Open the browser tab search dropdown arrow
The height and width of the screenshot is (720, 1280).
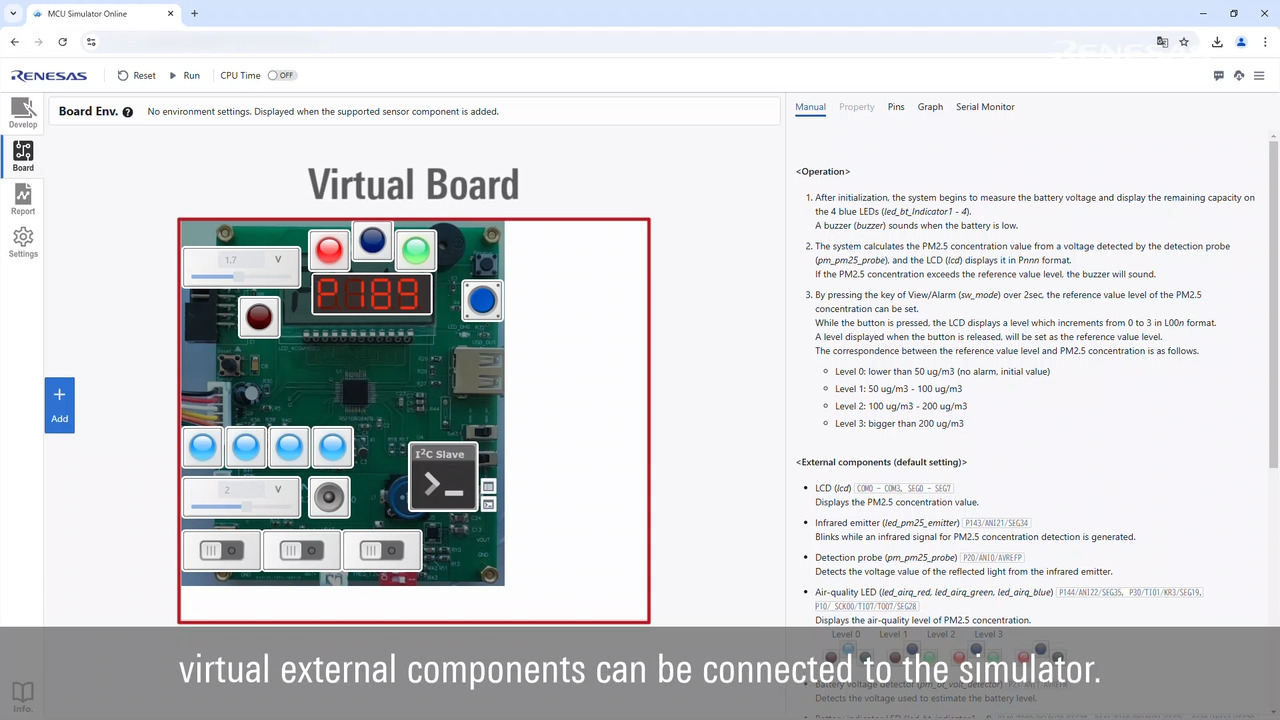(x=13, y=14)
